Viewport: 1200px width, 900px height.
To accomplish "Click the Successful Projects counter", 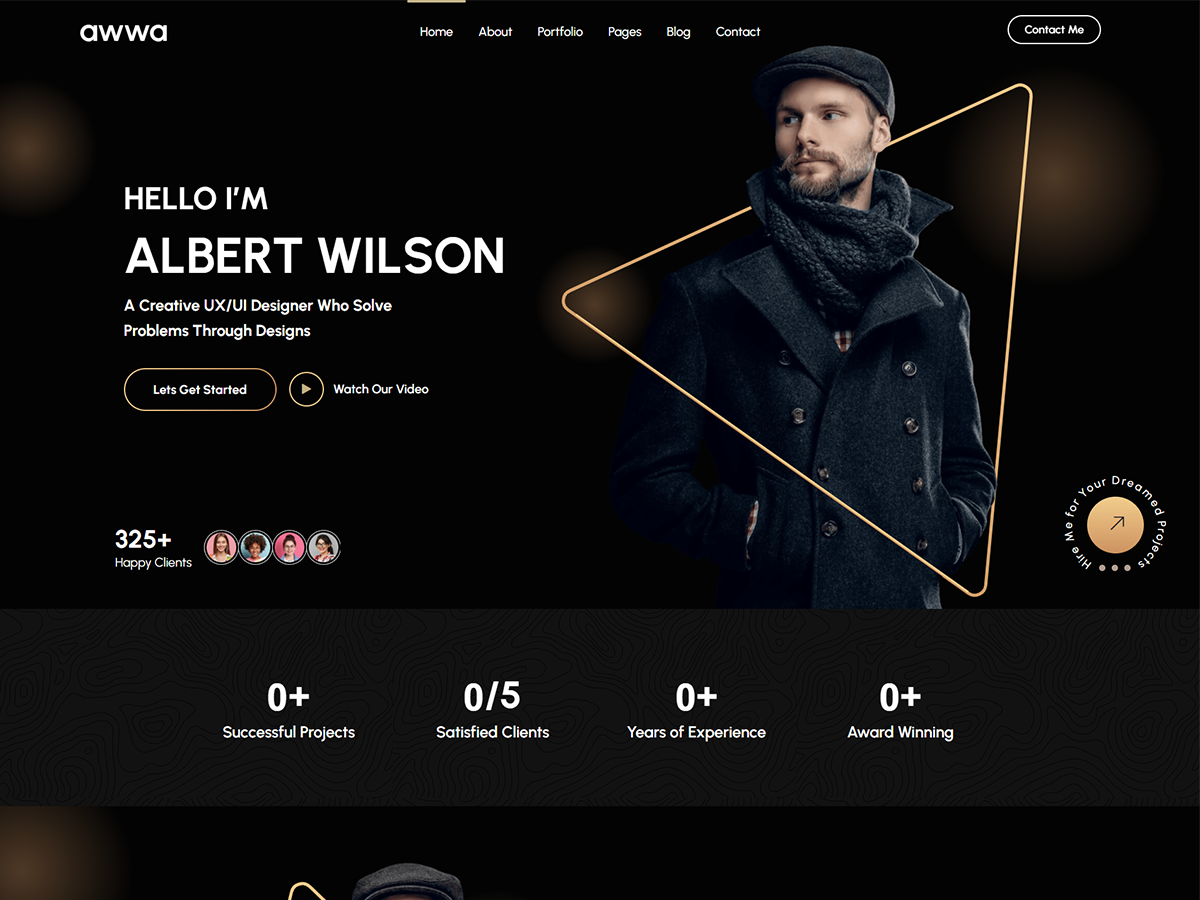I will click(x=289, y=712).
